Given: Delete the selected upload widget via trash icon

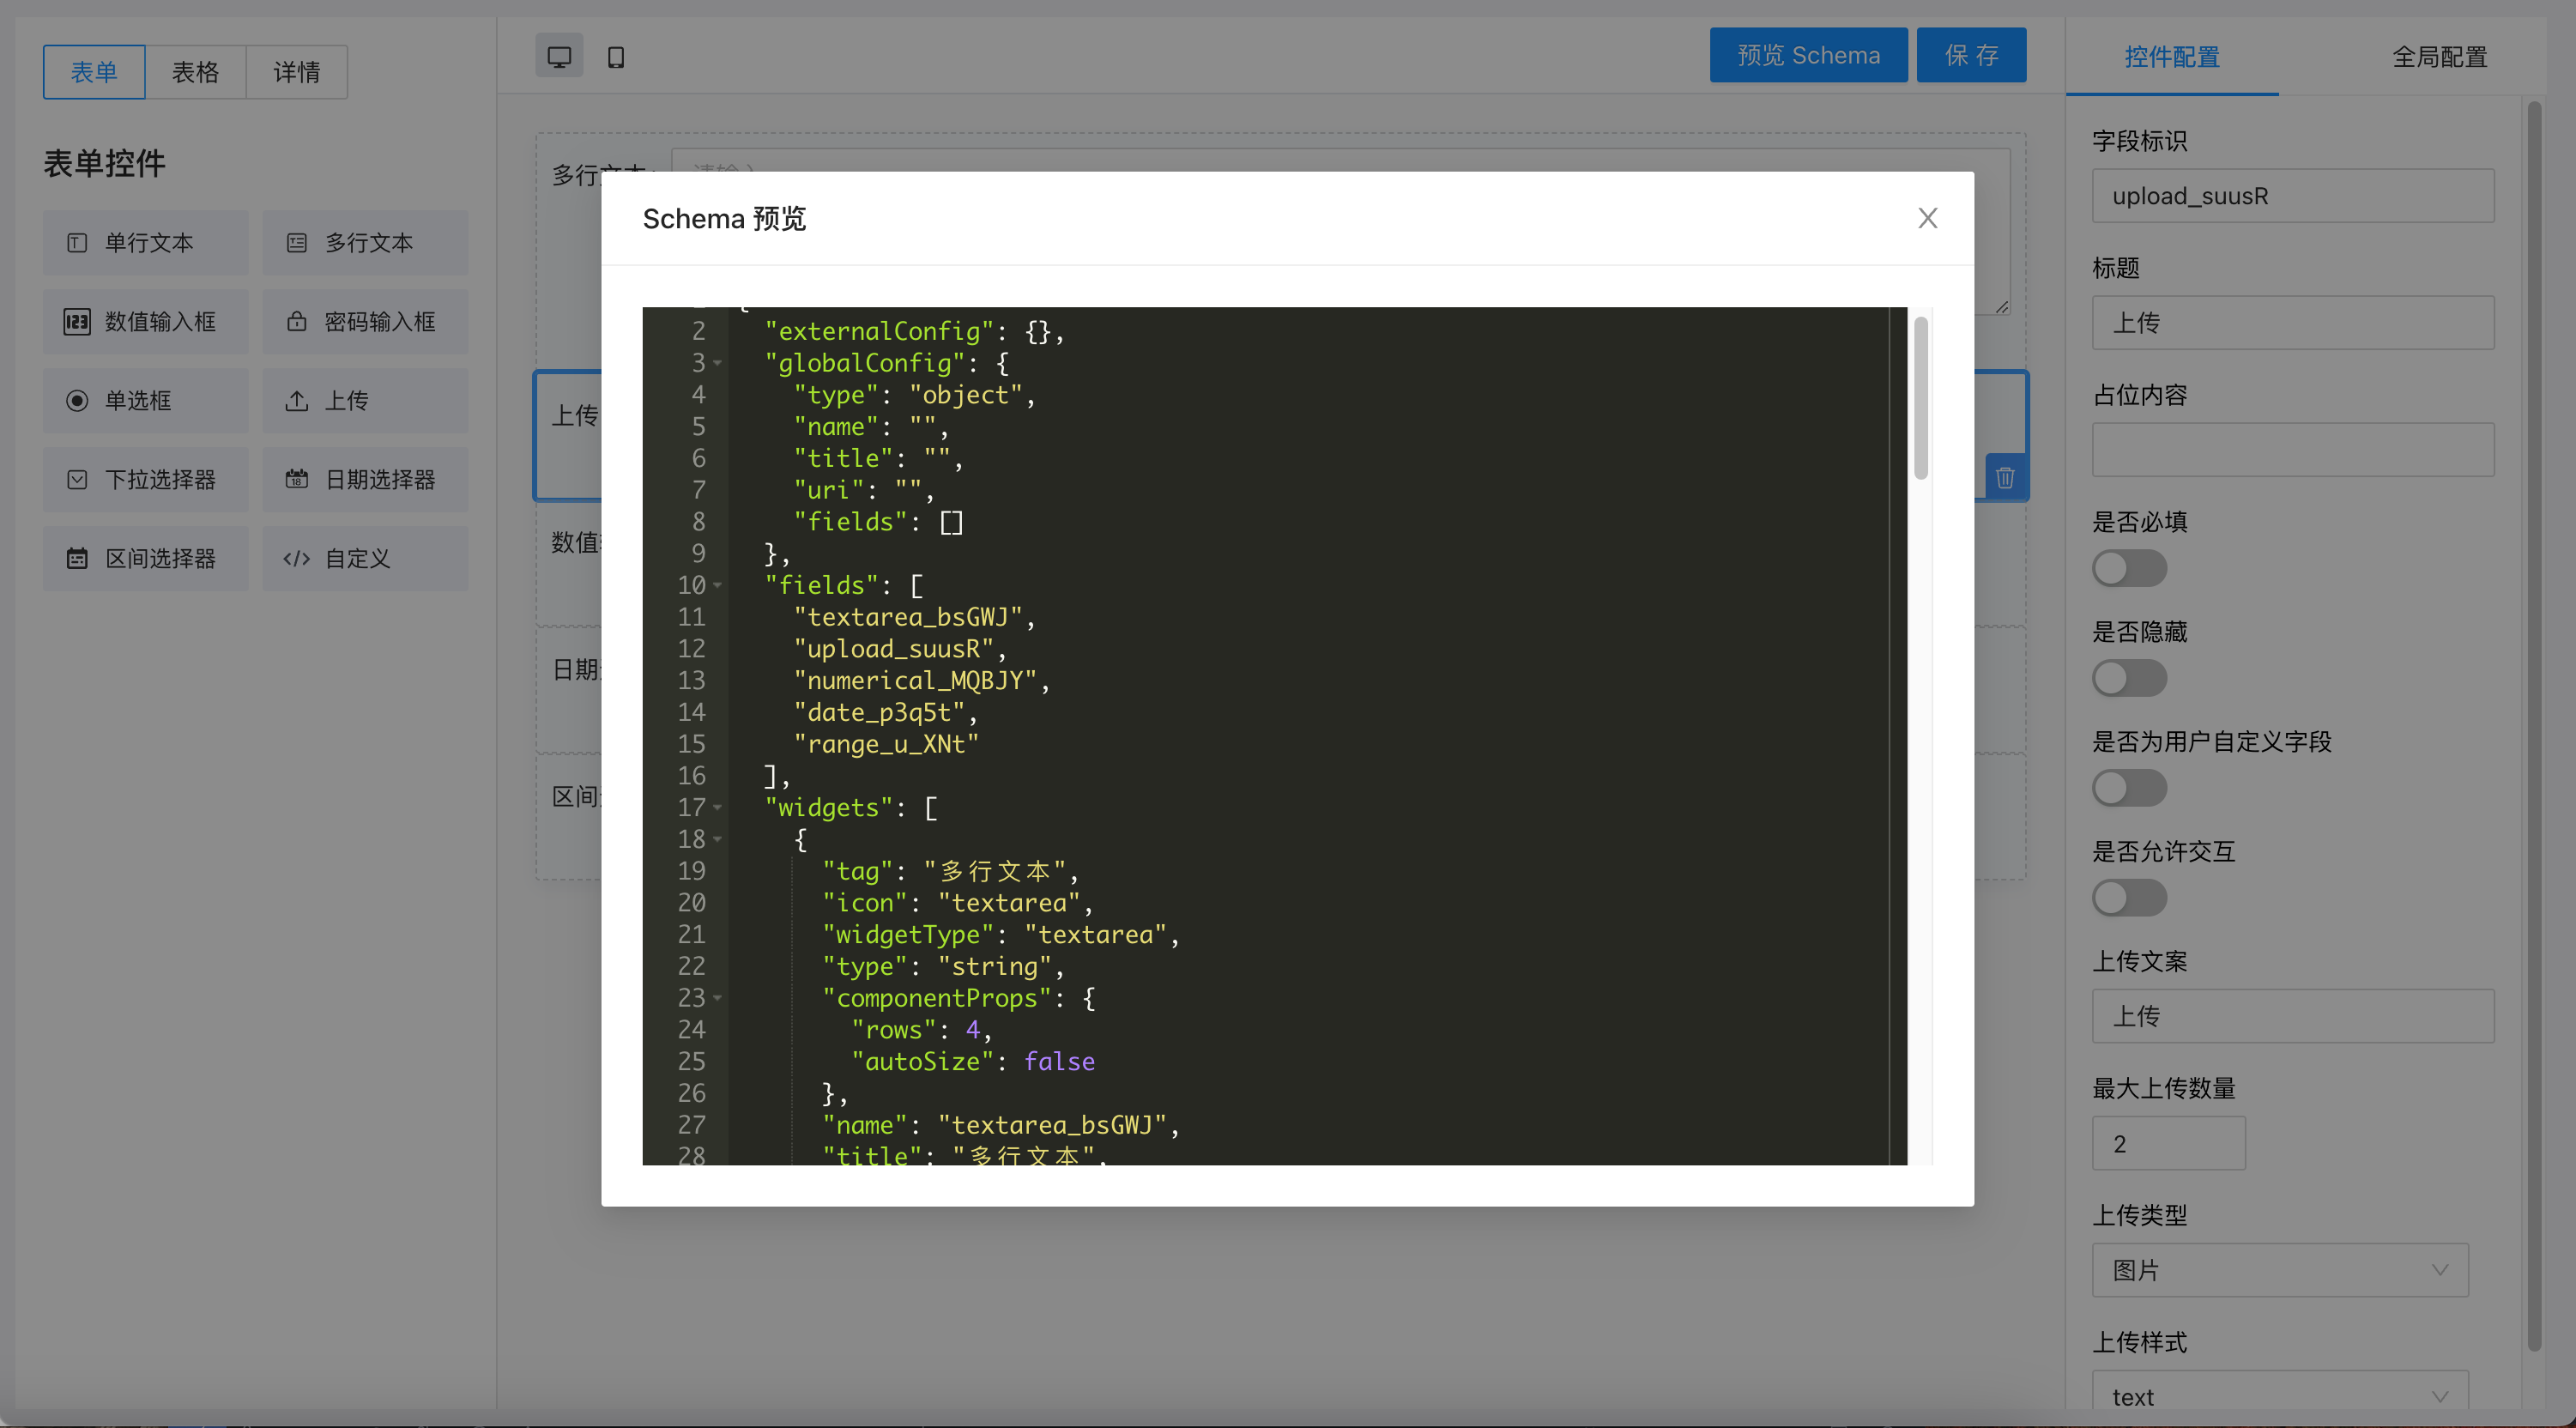Looking at the screenshot, I should 2005,478.
